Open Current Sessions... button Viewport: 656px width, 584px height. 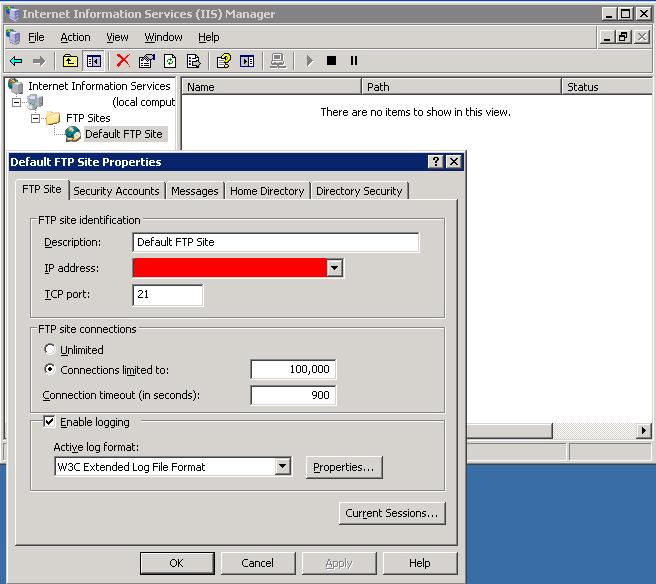click(x=392, y=513)
